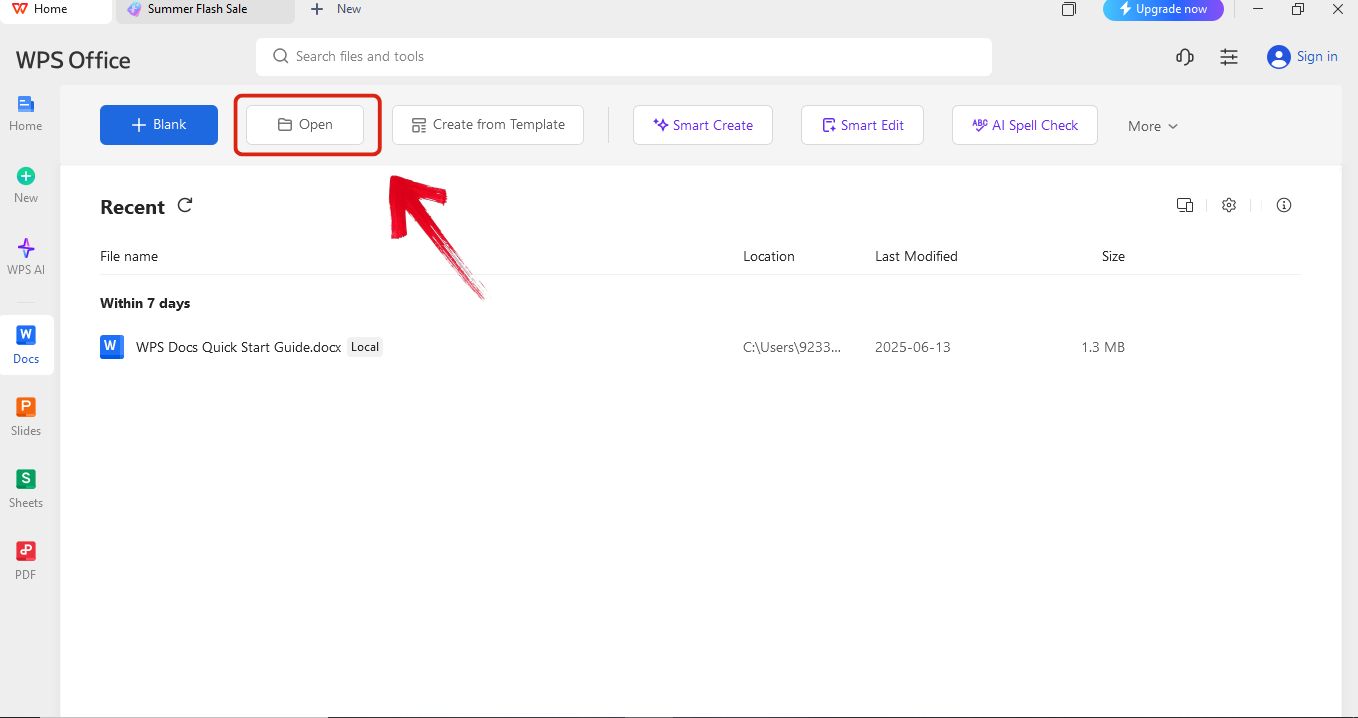Click the Smart Edit button

(x=862, y=125)
